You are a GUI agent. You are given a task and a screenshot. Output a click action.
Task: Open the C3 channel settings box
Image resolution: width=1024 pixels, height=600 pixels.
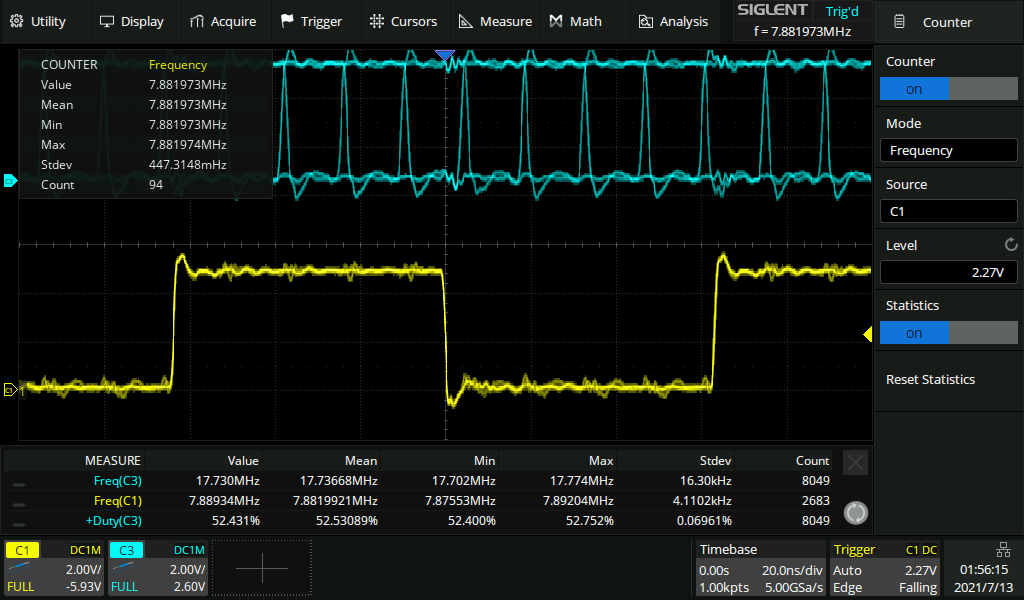[x=158, y=568]
